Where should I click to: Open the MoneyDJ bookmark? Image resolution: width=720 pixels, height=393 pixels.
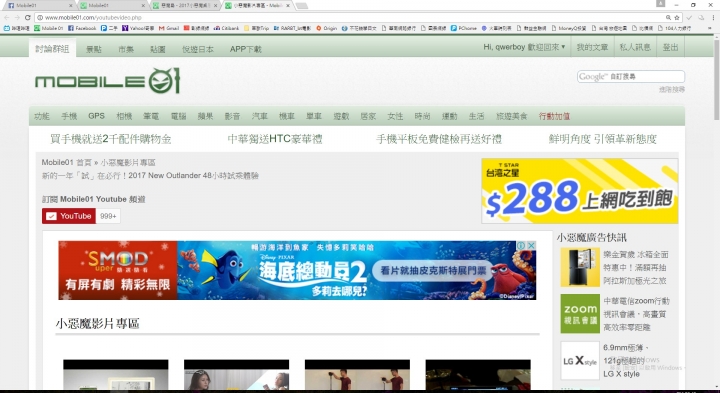569,28
